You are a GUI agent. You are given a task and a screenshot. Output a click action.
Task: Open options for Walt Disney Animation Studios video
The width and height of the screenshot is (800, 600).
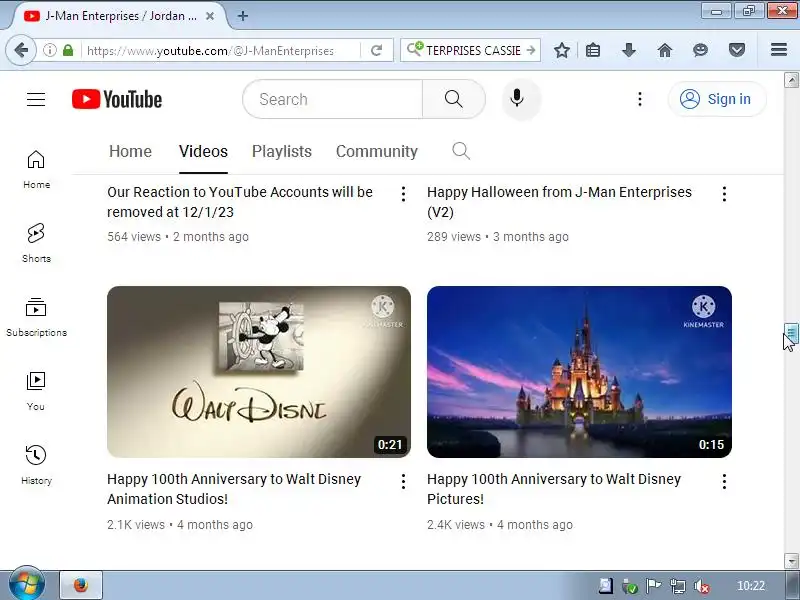(x=403, y=481)
